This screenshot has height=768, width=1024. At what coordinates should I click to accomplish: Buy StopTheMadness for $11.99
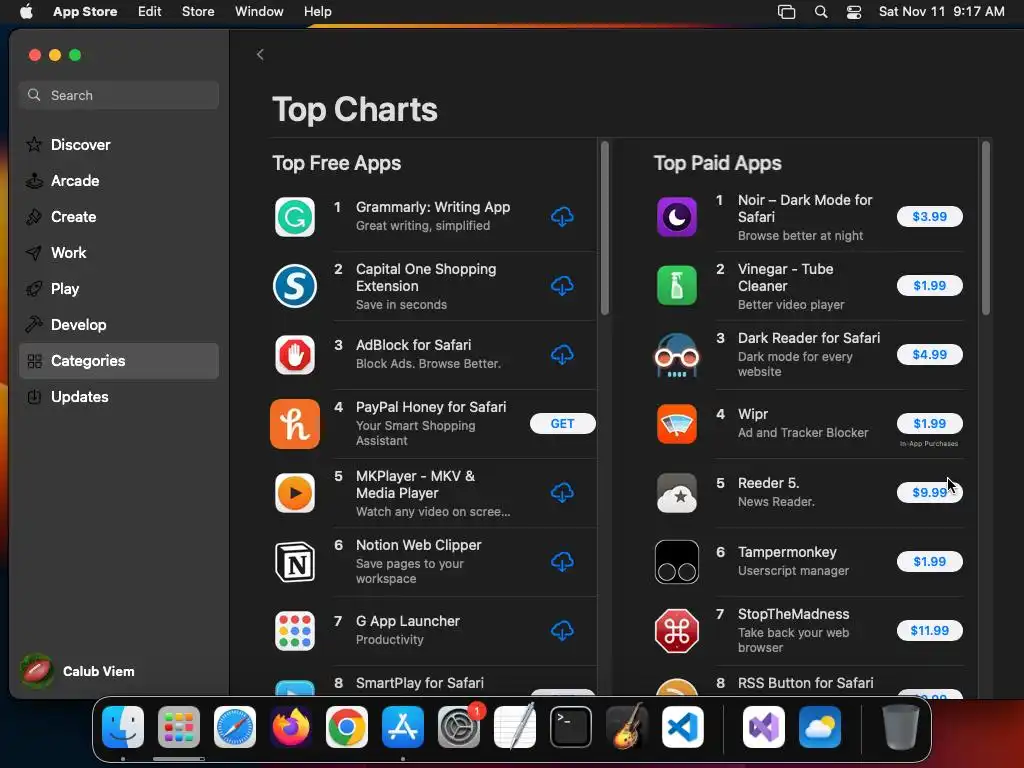click(x=929, y=631)
